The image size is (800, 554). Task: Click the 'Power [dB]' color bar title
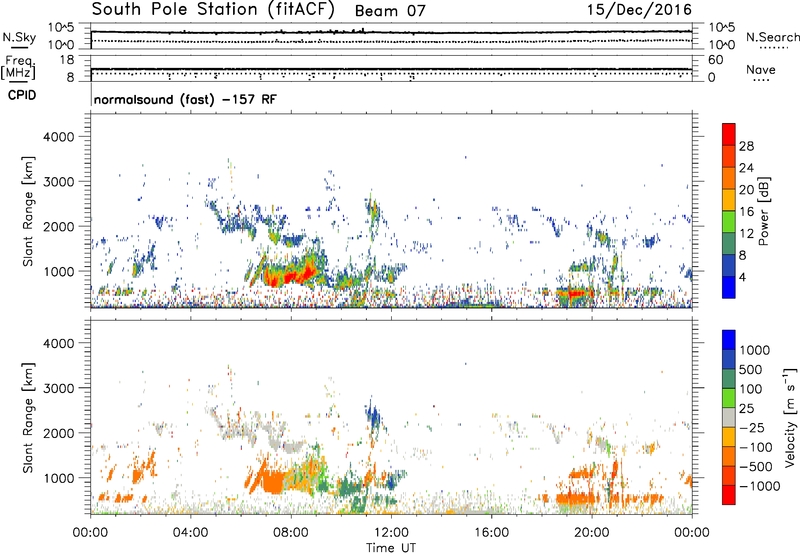click(x=763, y=211)
